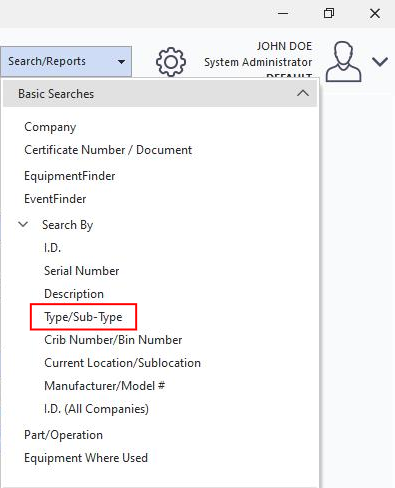Open Certificate Number / Document search
Image resolution: width=395 pixels, height=488 pixels.
click(108, 150)
